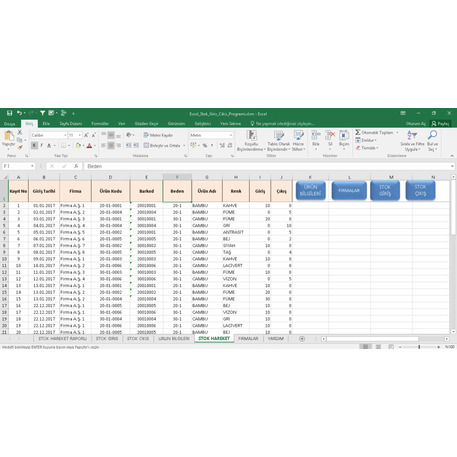
Task: Click the AutoSum sigma icon
Action: tap(358, 132)
